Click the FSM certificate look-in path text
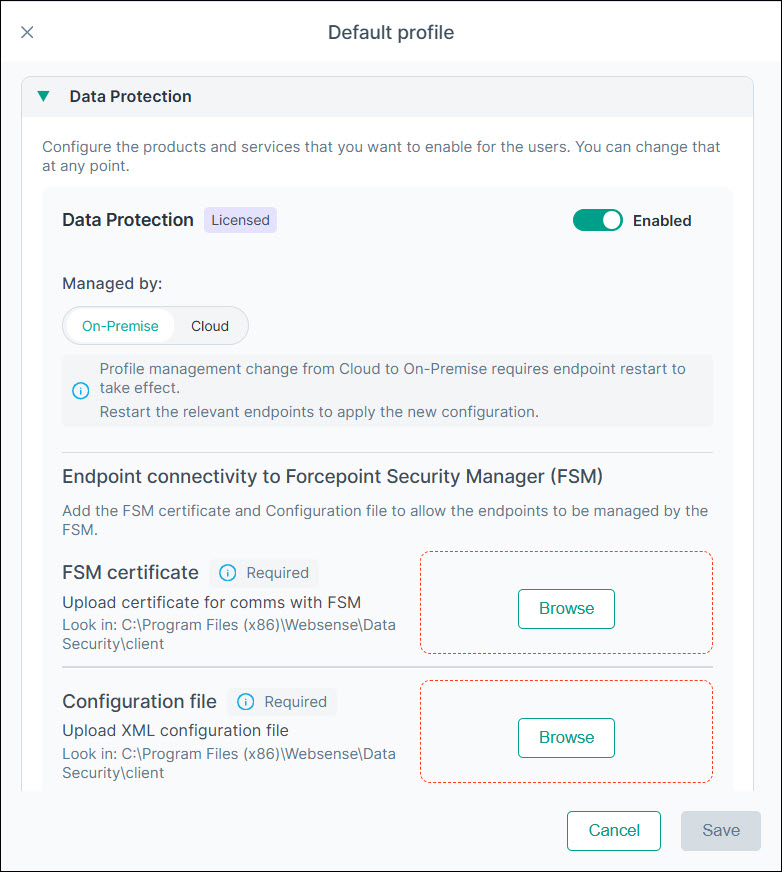 [x=228, y=635]
